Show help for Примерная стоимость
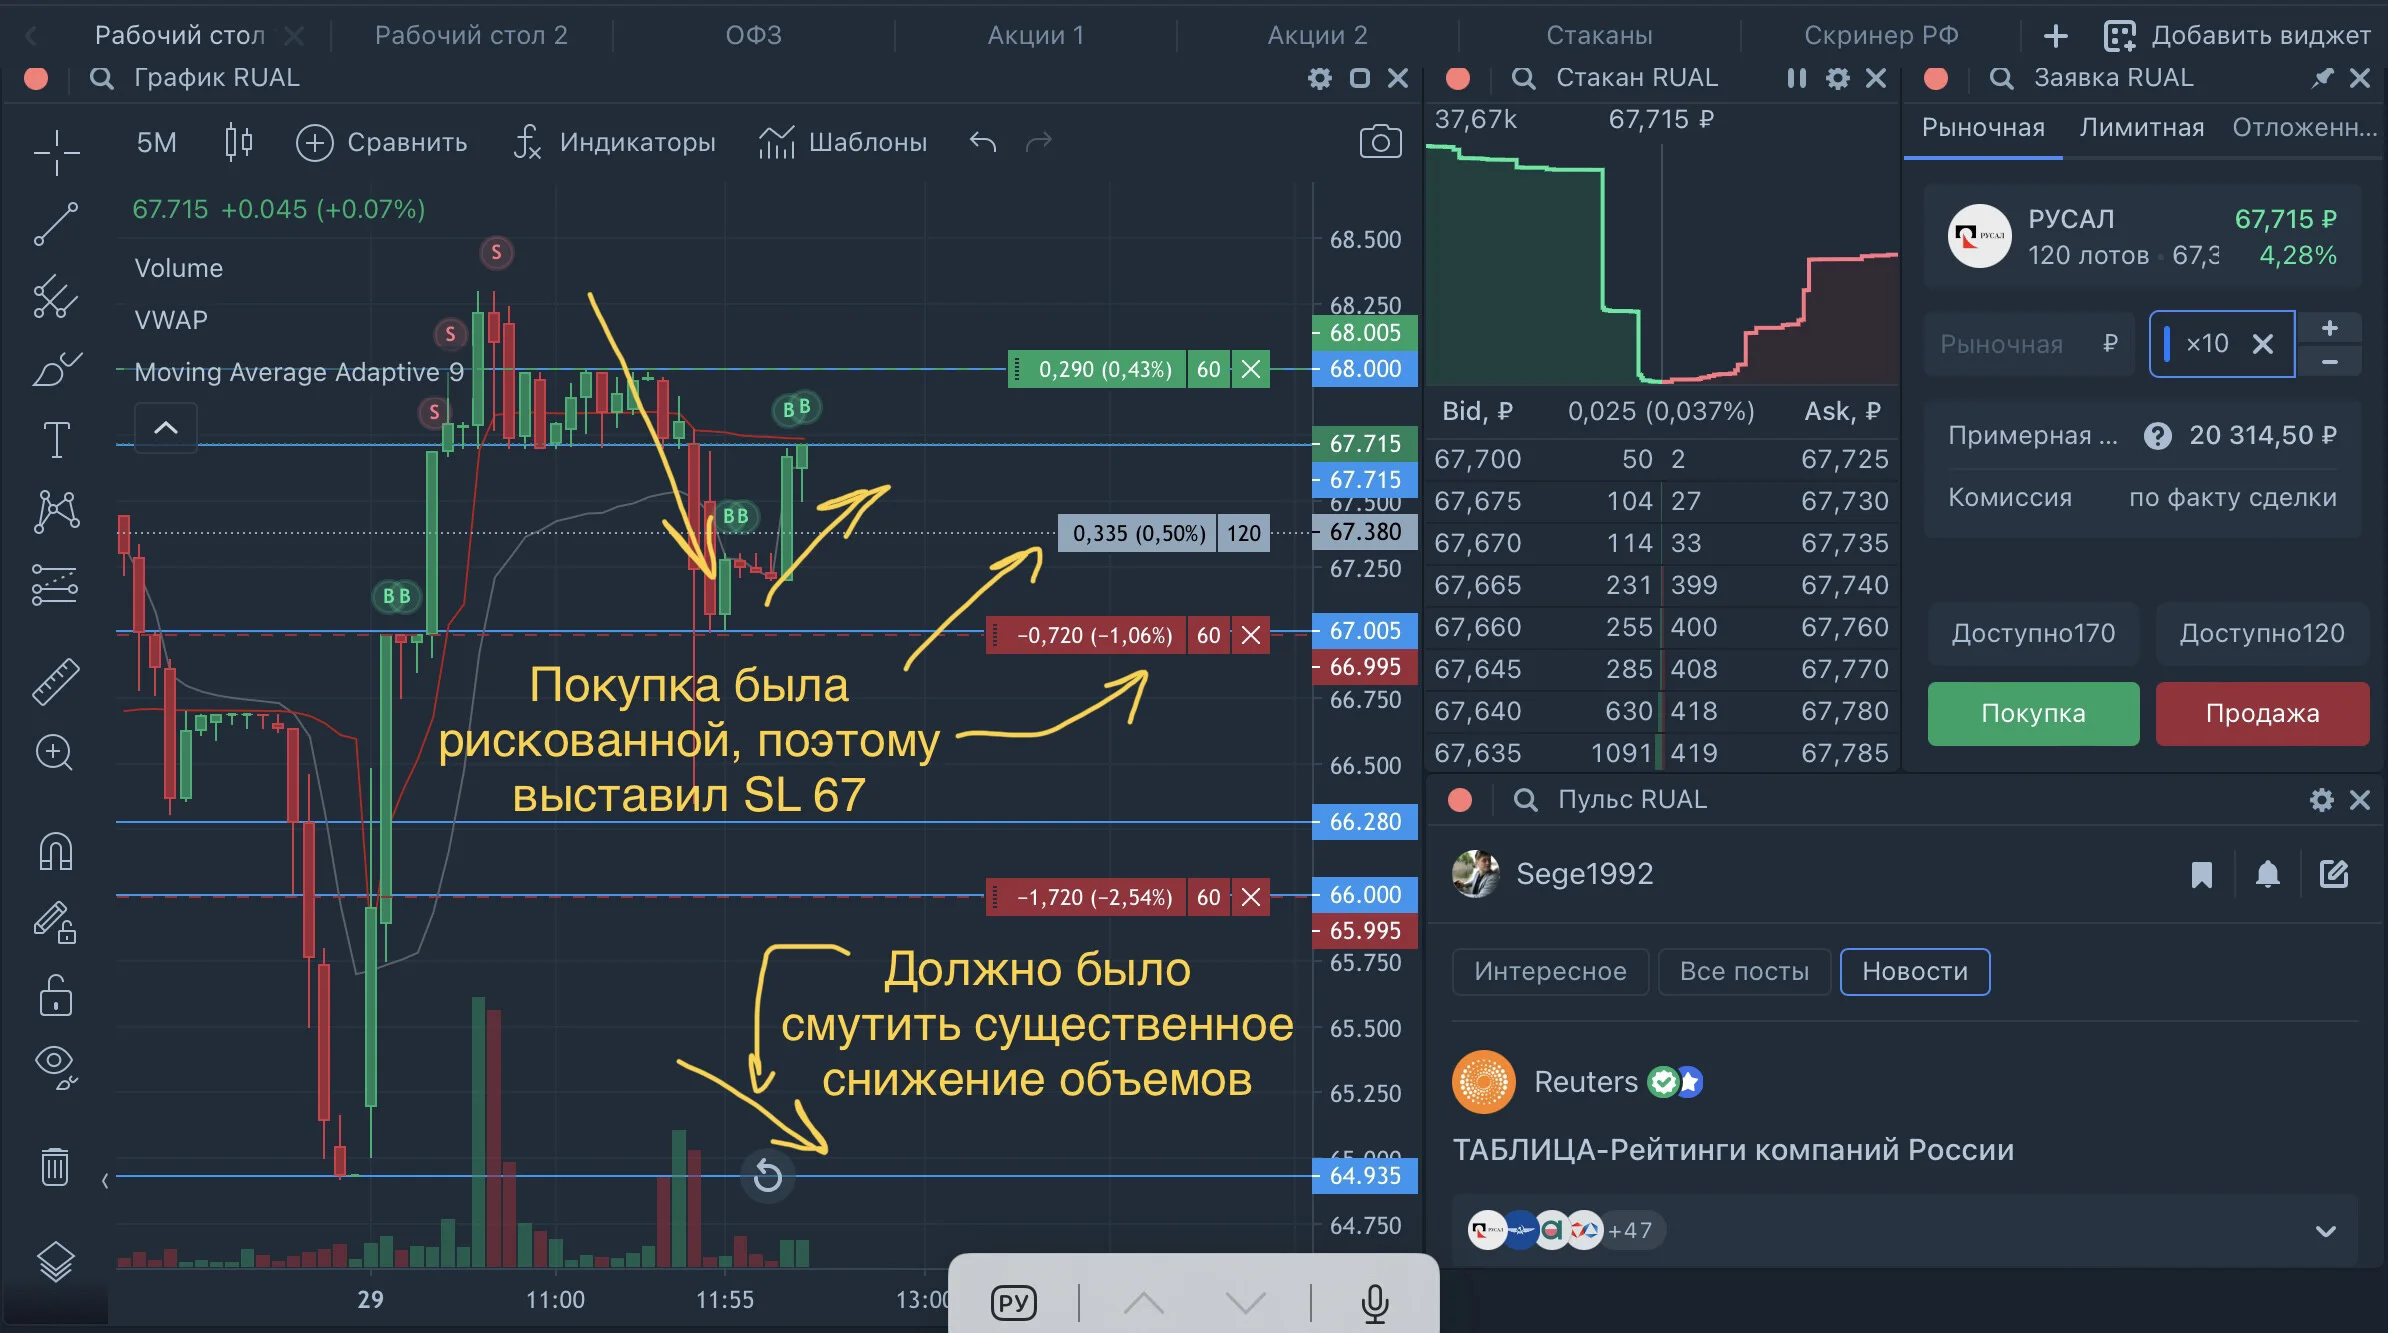The width and height of the screenshot is (2388, 1333). pyautogui.click(x=2158, y=436)
